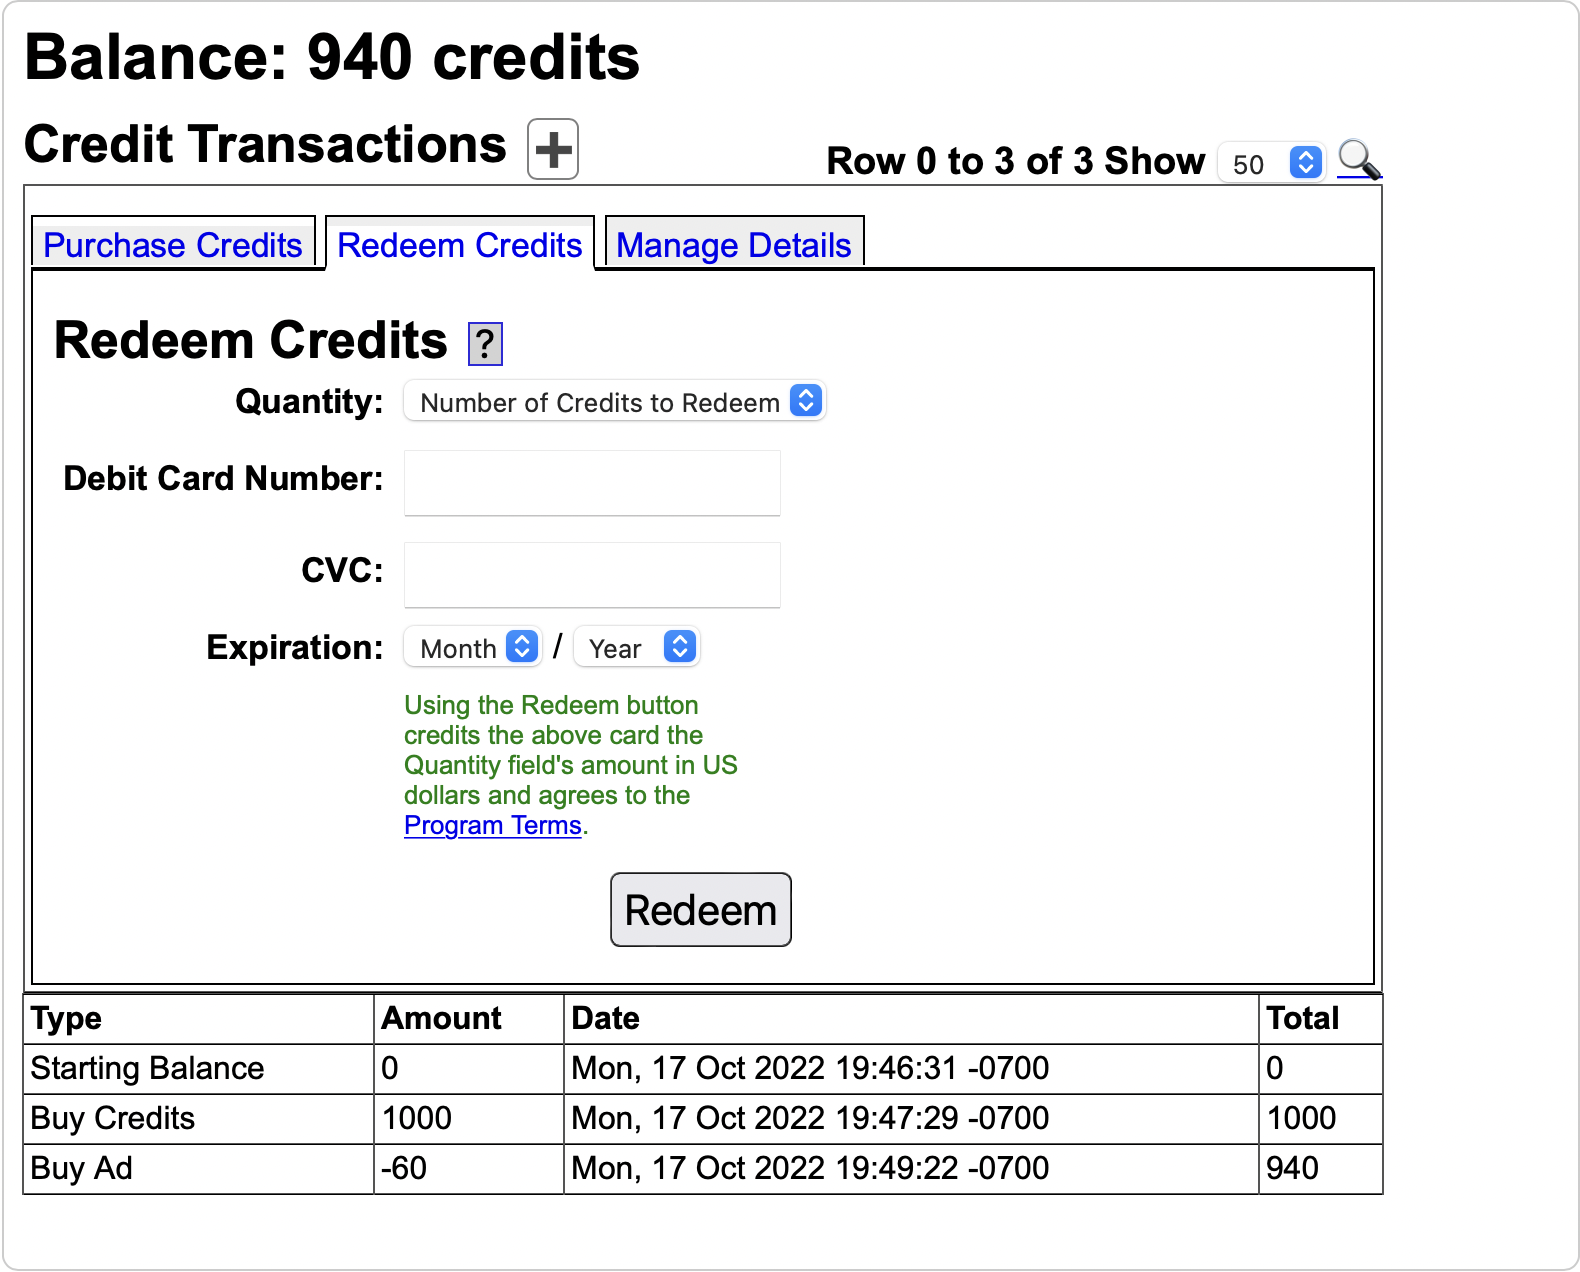This screenshot has height=1272, width=1580.
Task: Click the Redeem button
Action: 701,910
